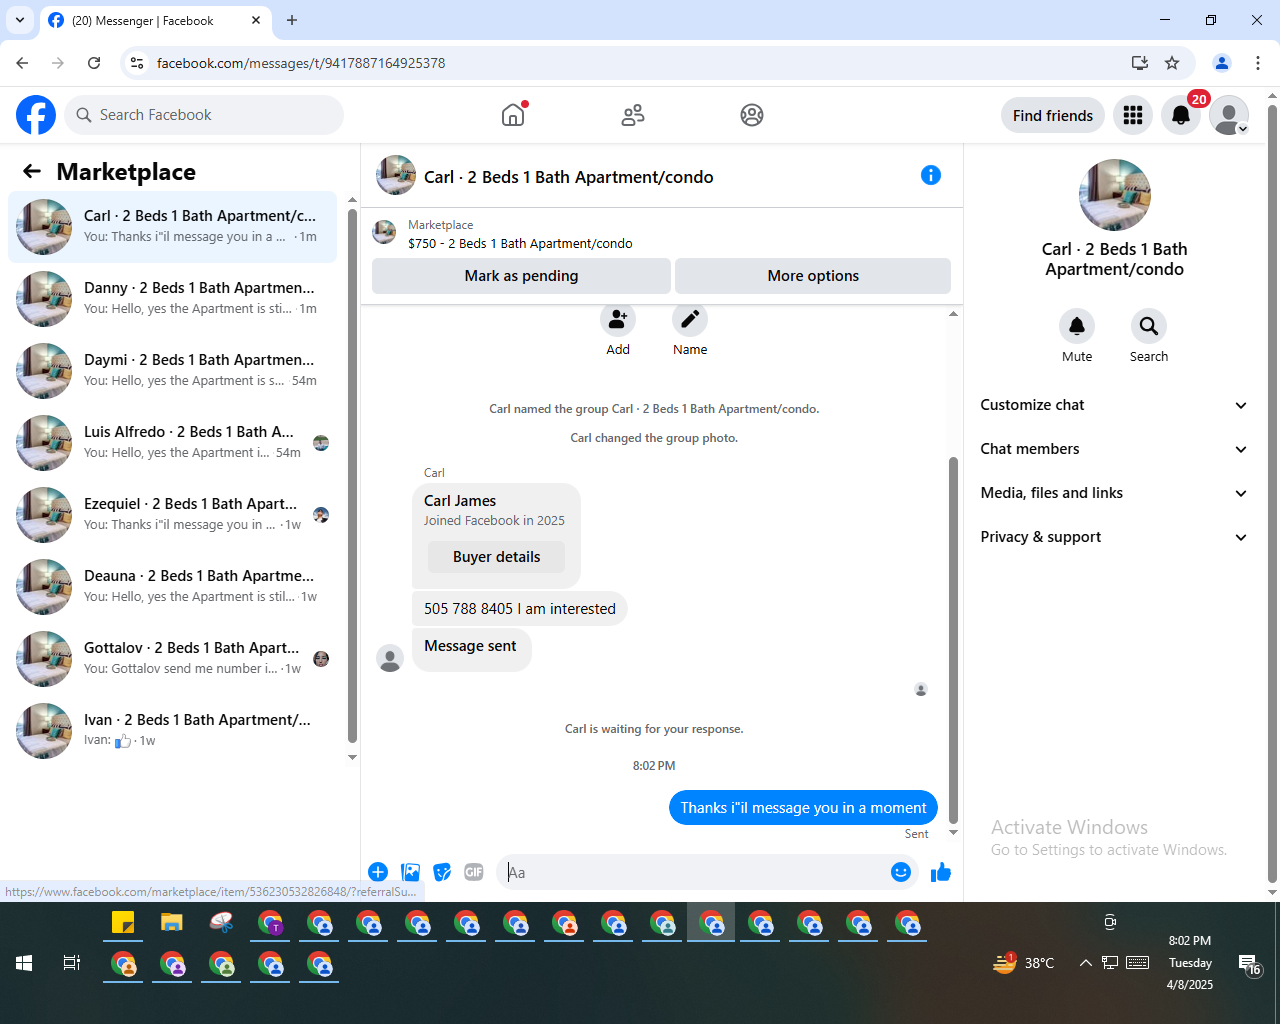Image resolution: width=1280 pixels, height=1024 pixels.
Task: Choose a GIF in composer
Action: point(474,872)
